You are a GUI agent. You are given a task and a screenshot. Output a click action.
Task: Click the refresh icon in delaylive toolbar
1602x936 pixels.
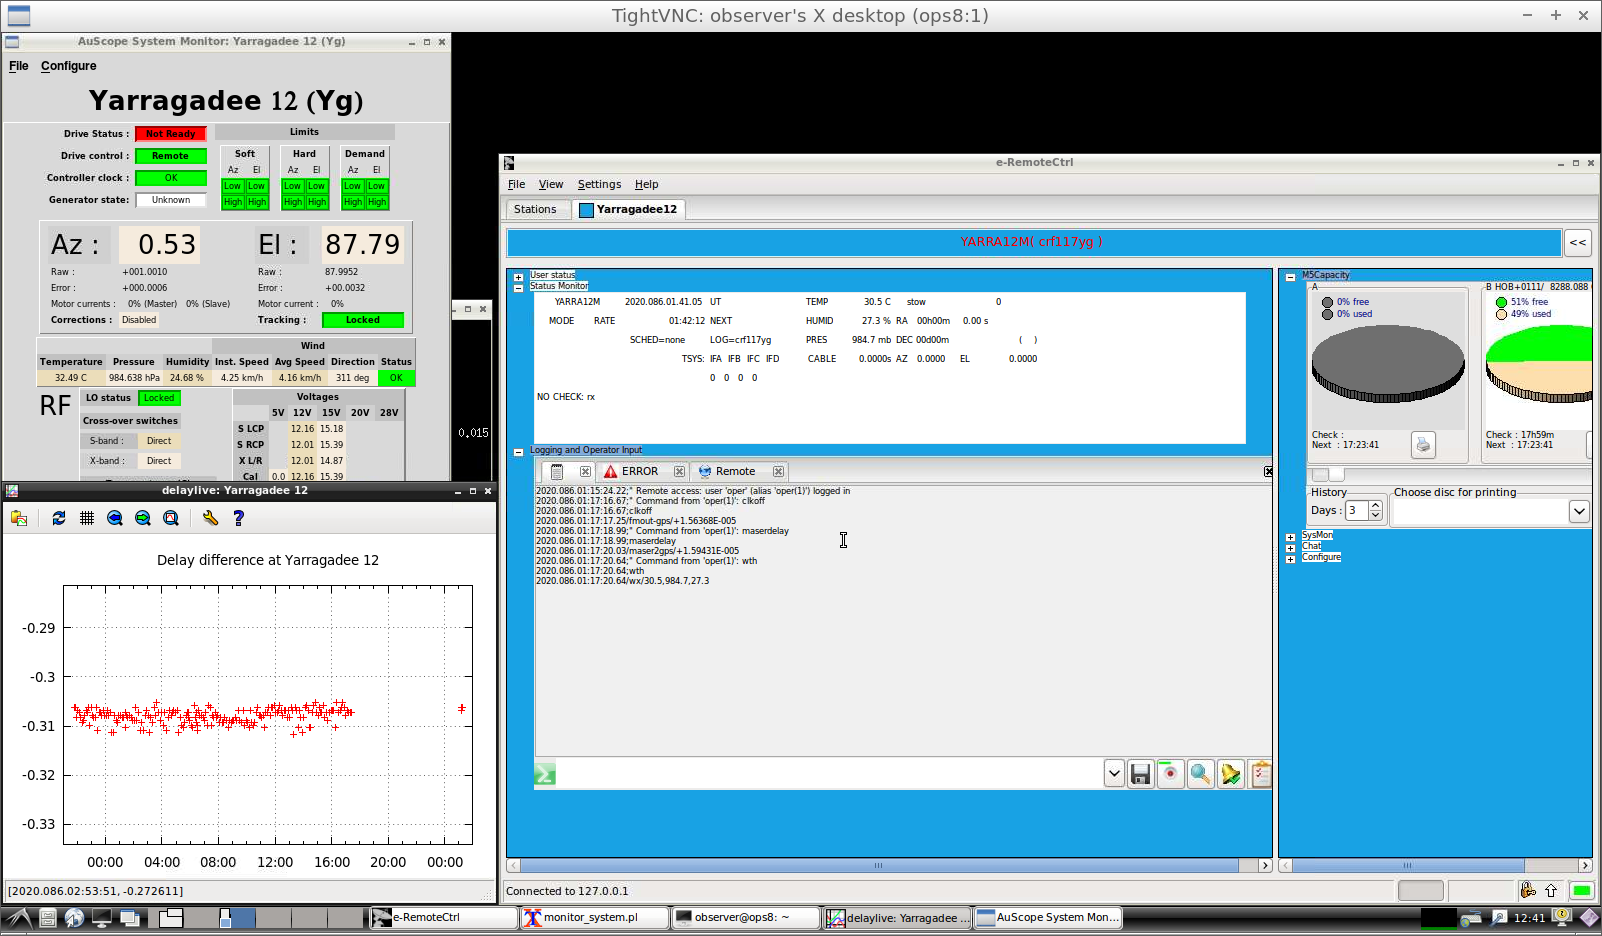[x=59, y=518]
